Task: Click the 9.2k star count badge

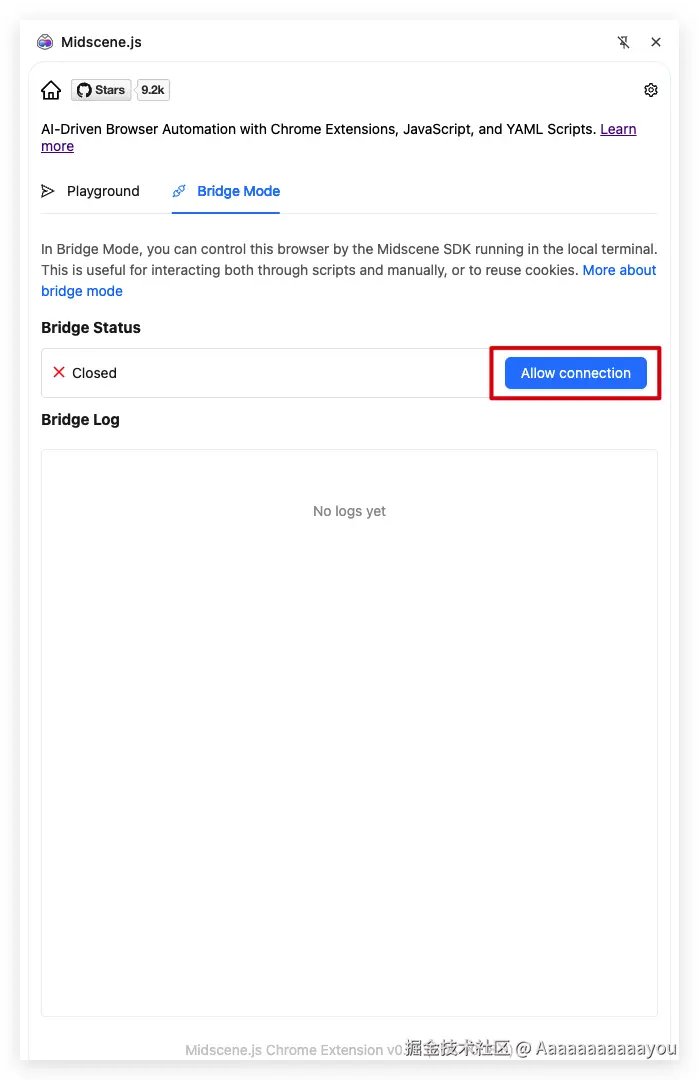Action: point(153,90)
